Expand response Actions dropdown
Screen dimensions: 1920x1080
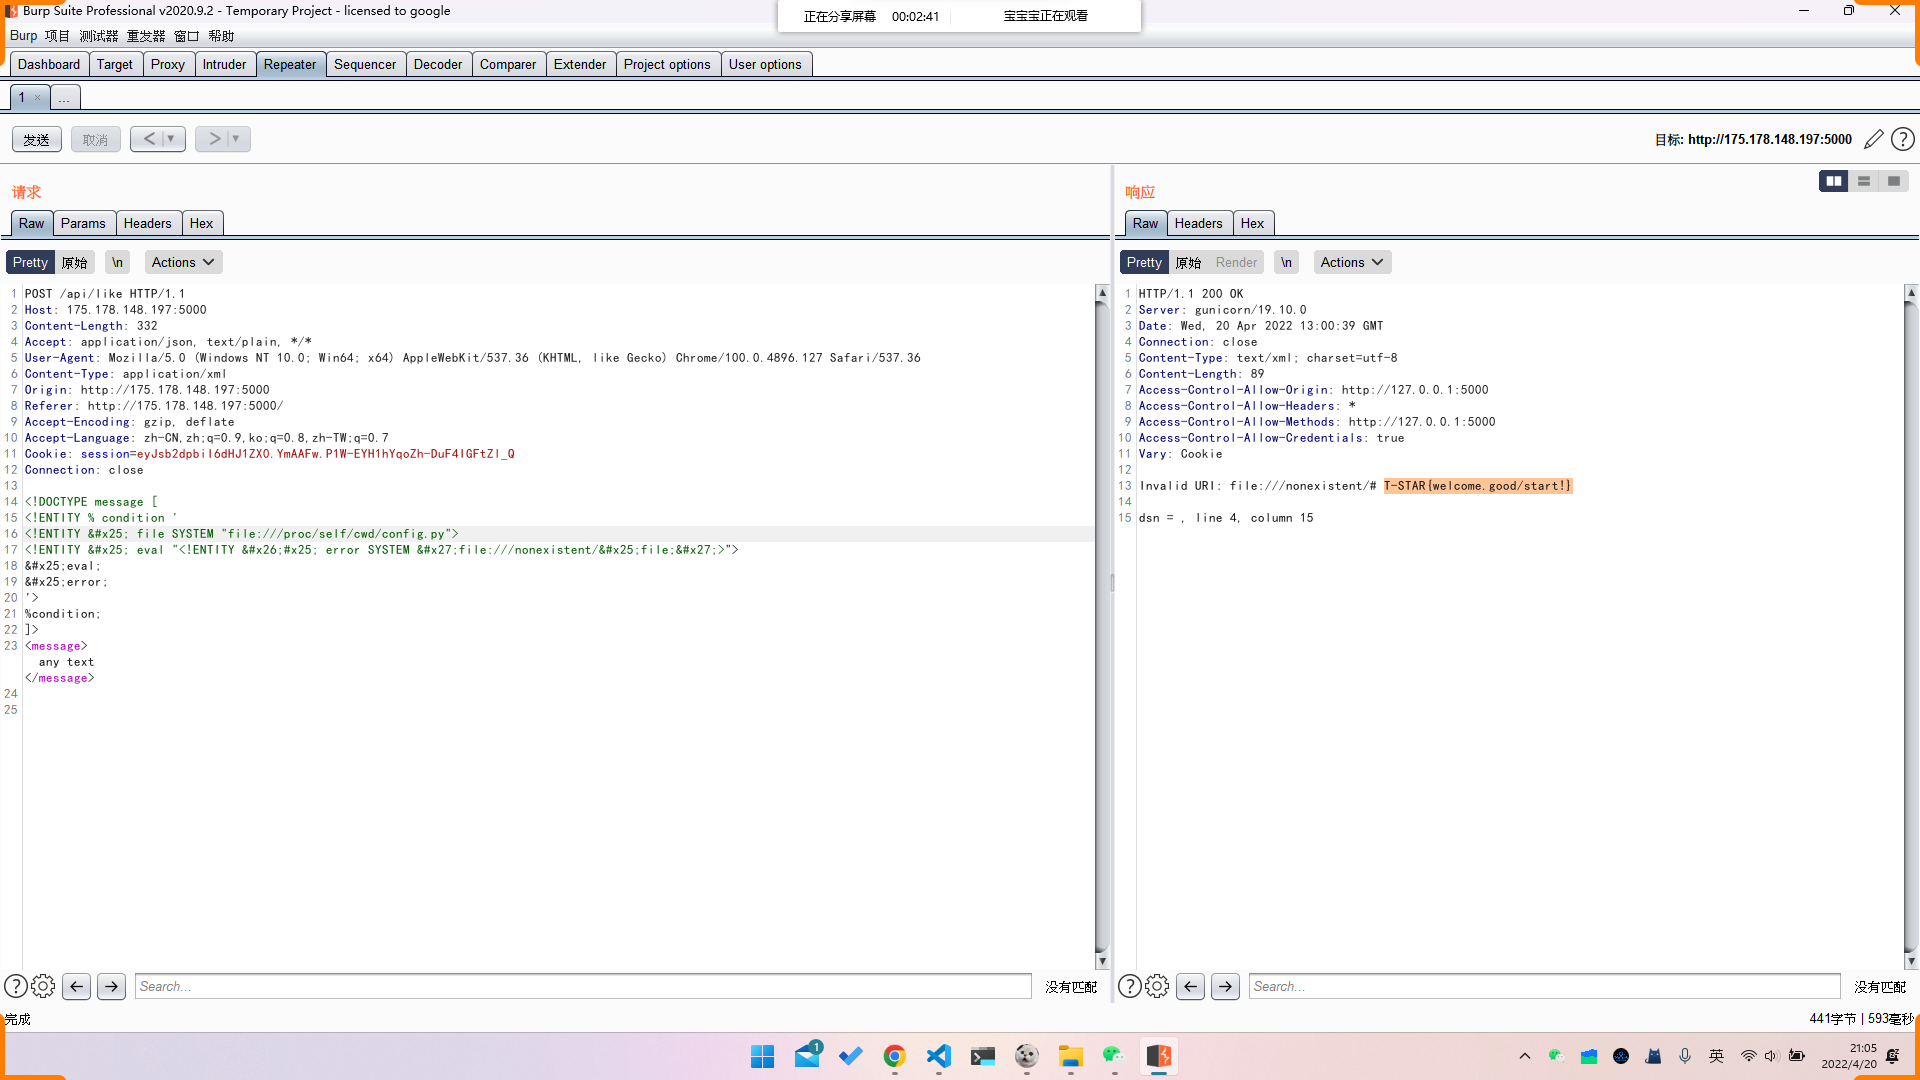[1351, 262]
